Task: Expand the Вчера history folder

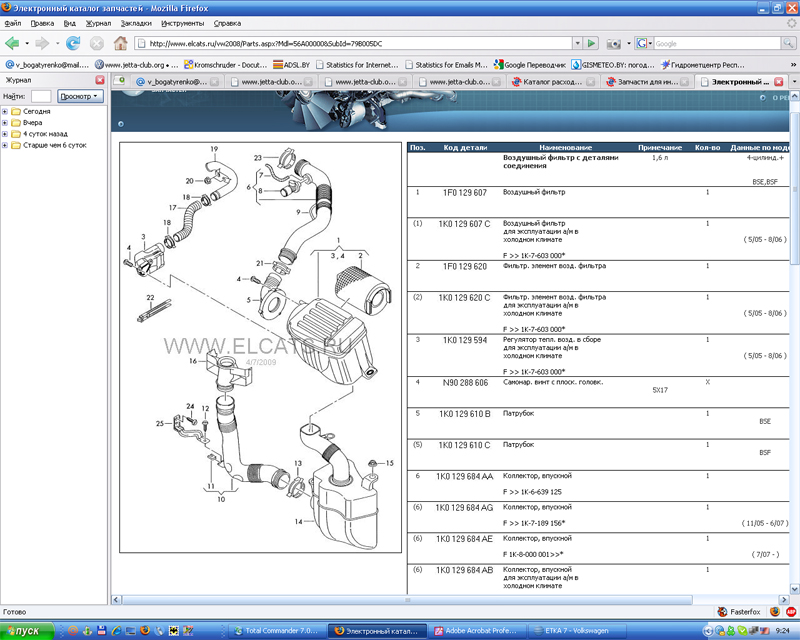Action: tap(5, 122)
